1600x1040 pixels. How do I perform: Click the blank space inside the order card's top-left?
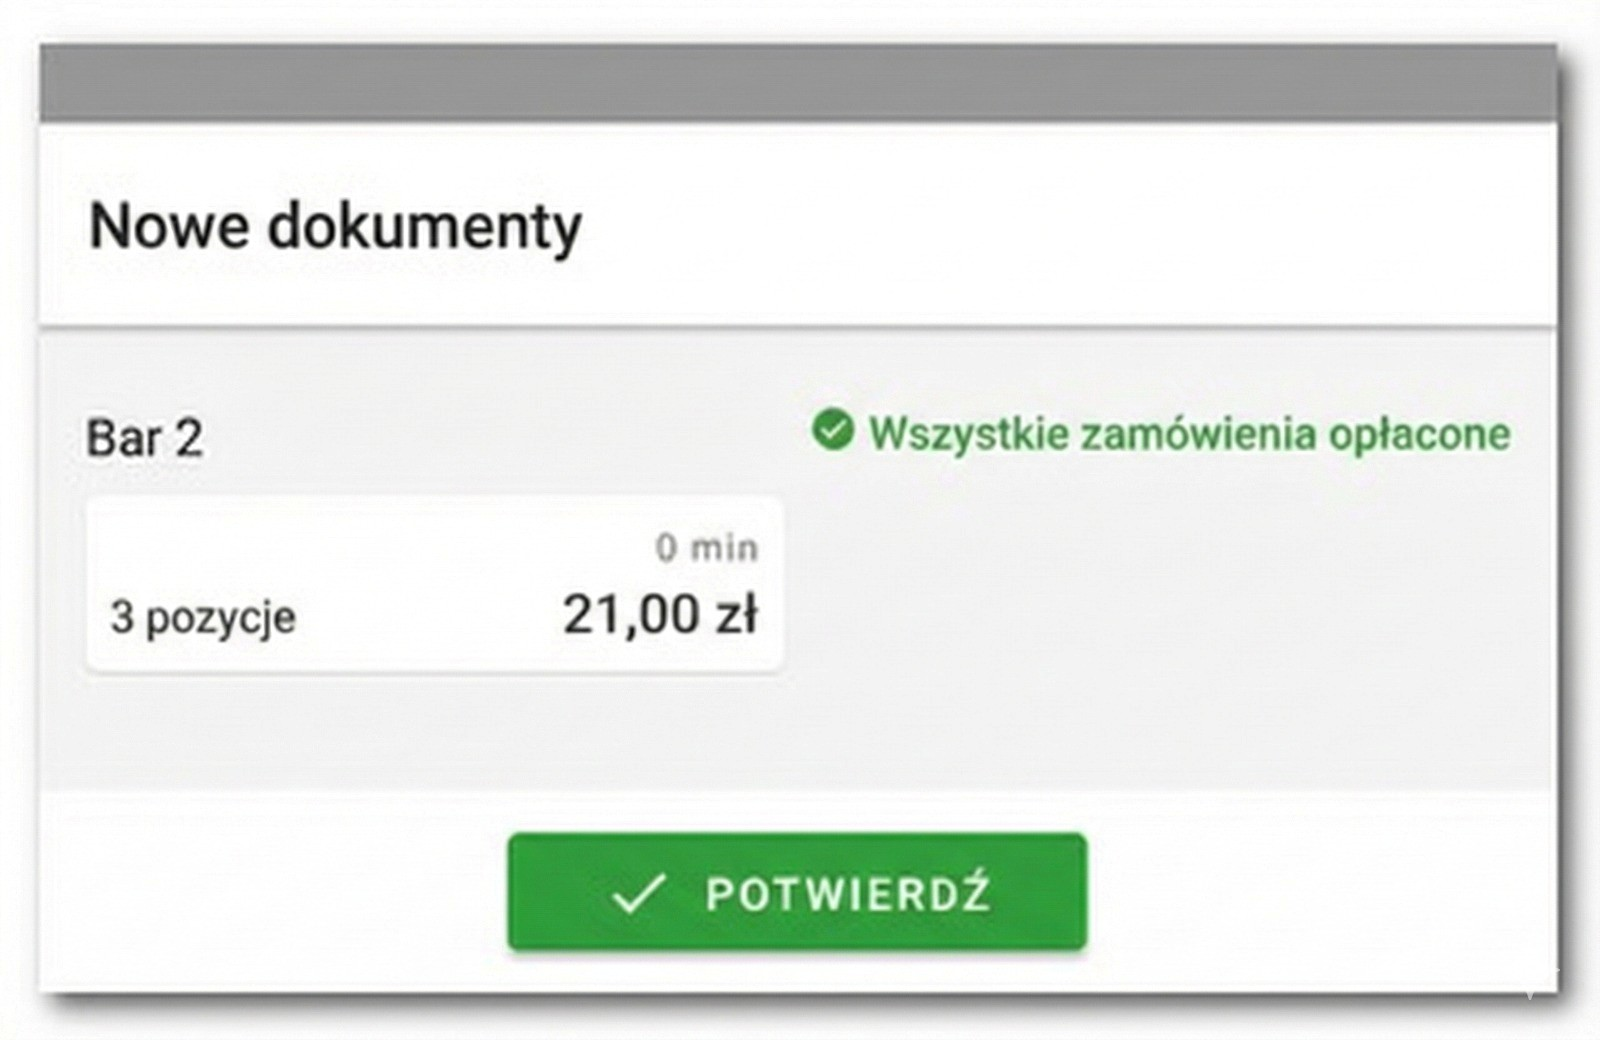click(x=250, y=540)
